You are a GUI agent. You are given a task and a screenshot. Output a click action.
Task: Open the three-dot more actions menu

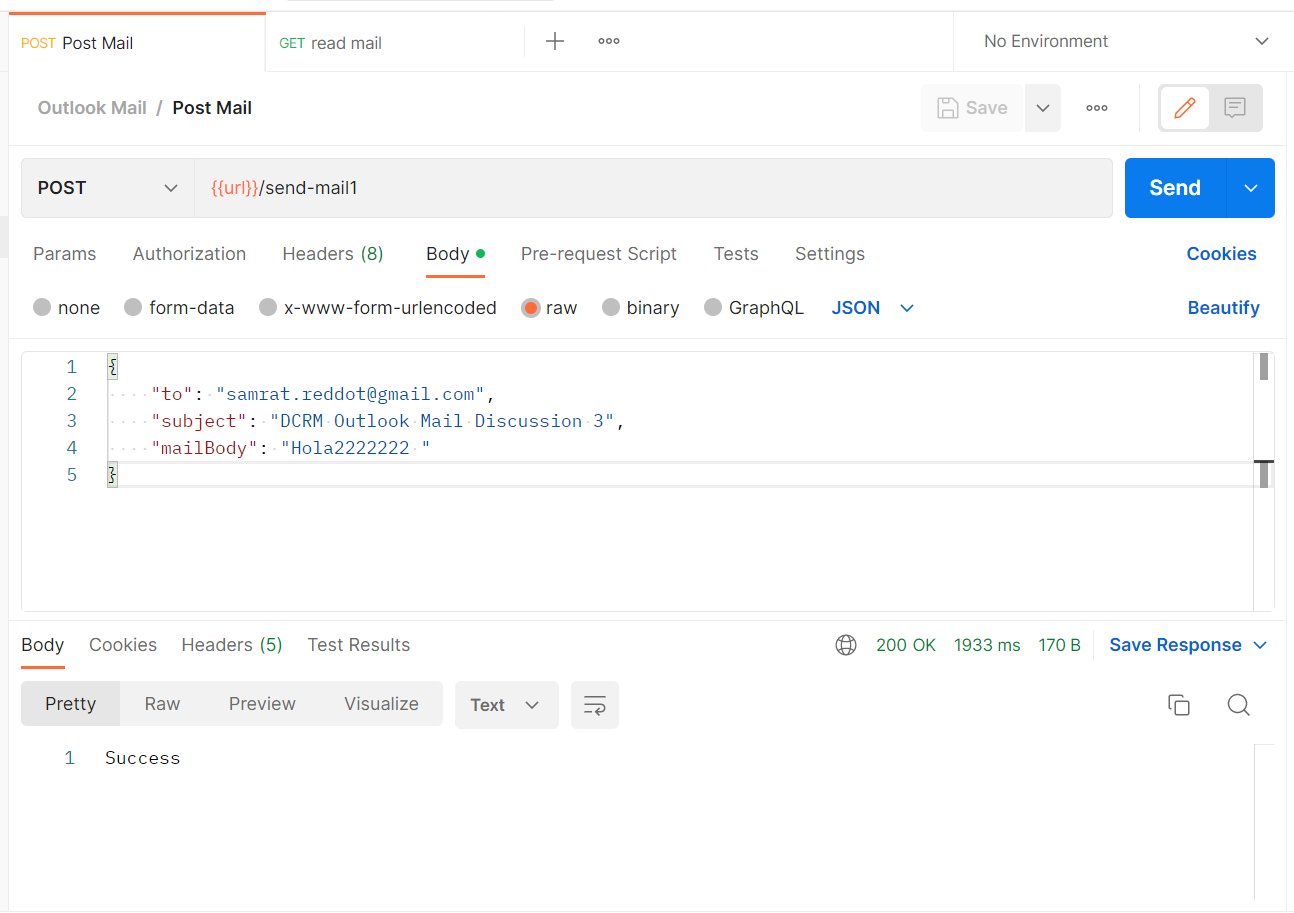tap(1096, 107)
